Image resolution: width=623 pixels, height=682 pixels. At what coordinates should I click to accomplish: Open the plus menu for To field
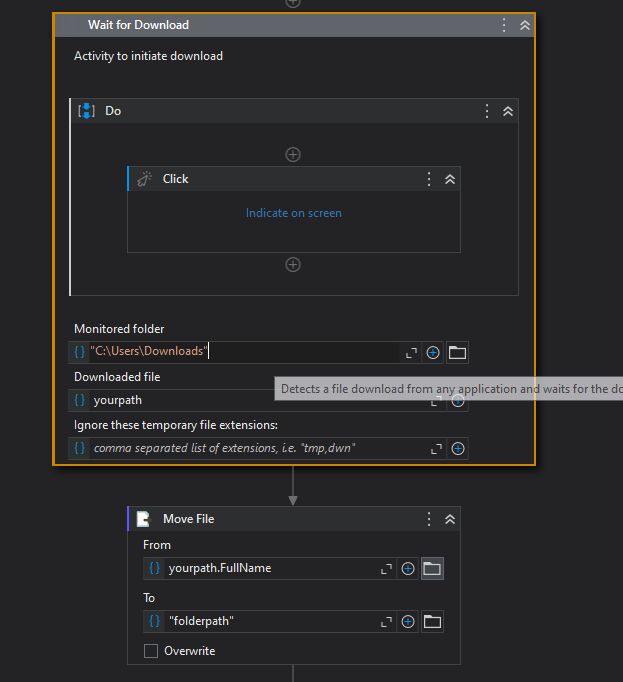click(408, 622)
